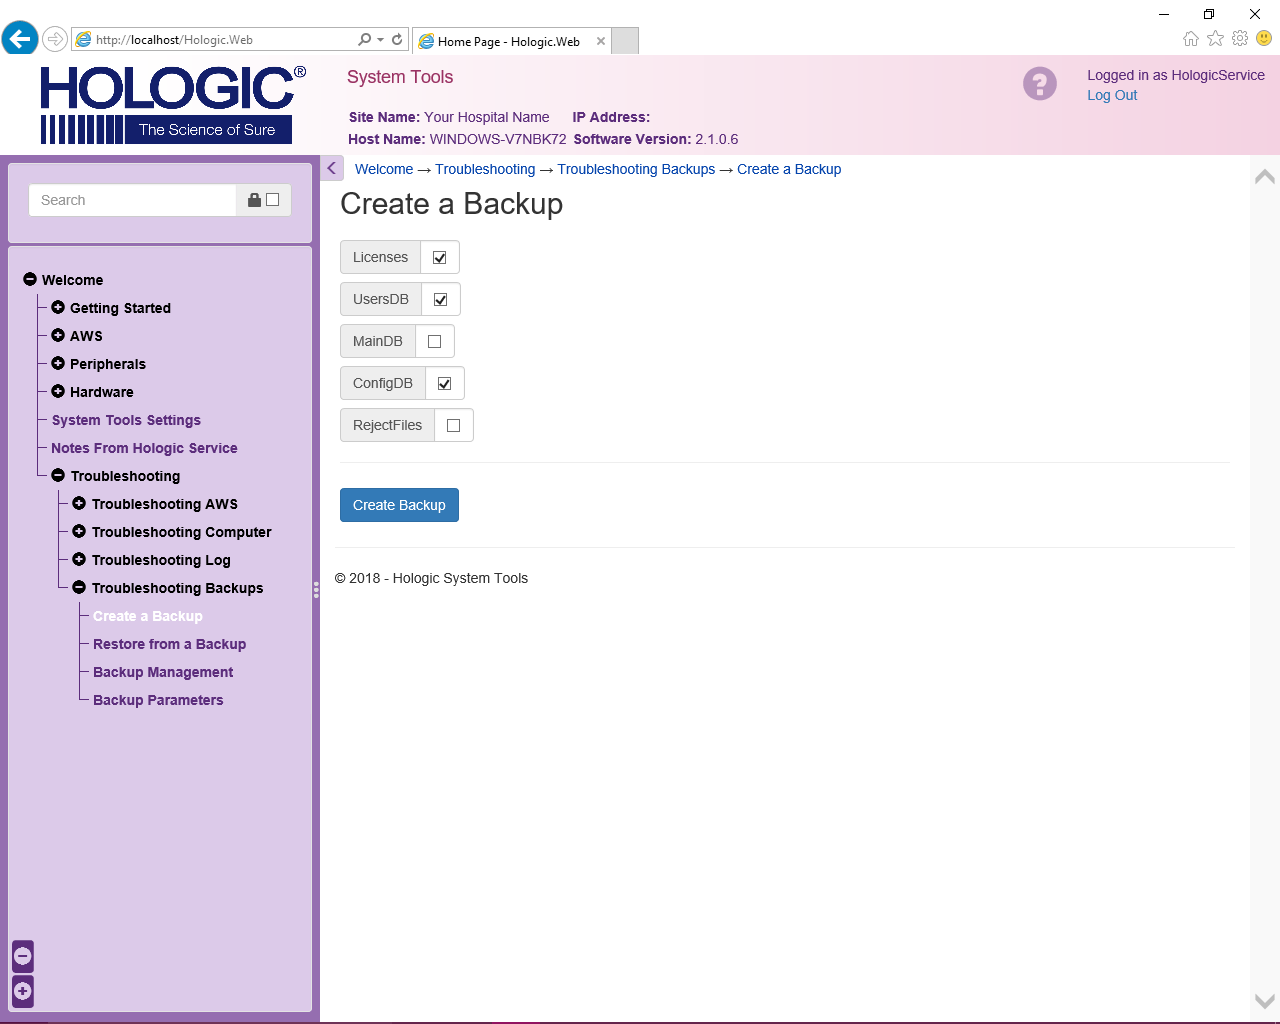1280x1024 pixels.
Task: Check the RejectFiles checkbox
Action: 452,425
